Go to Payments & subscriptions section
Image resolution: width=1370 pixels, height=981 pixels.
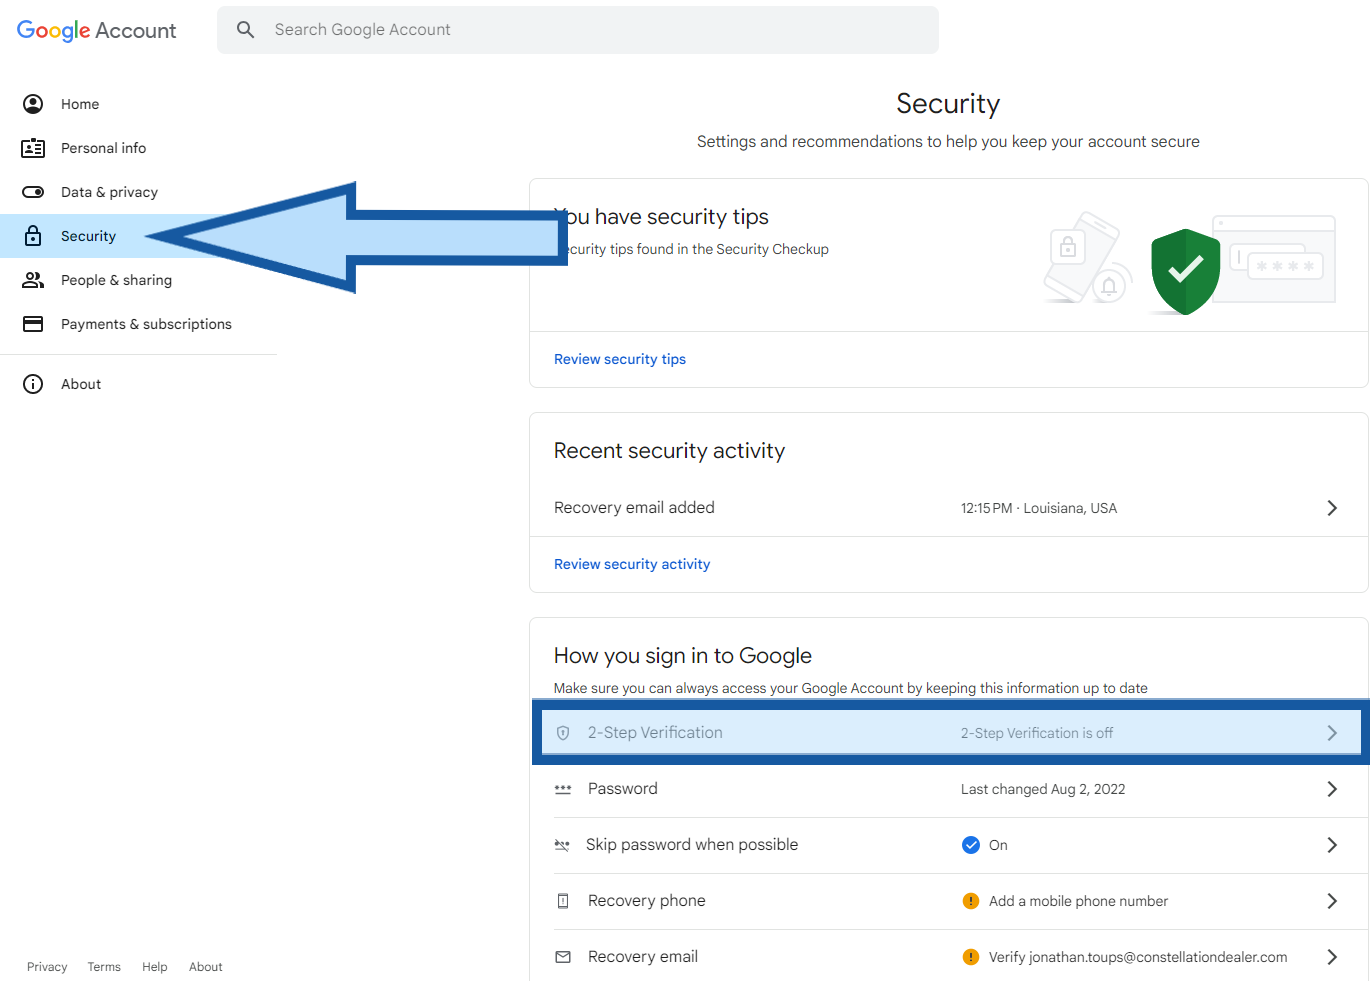[x=146, y=324]
